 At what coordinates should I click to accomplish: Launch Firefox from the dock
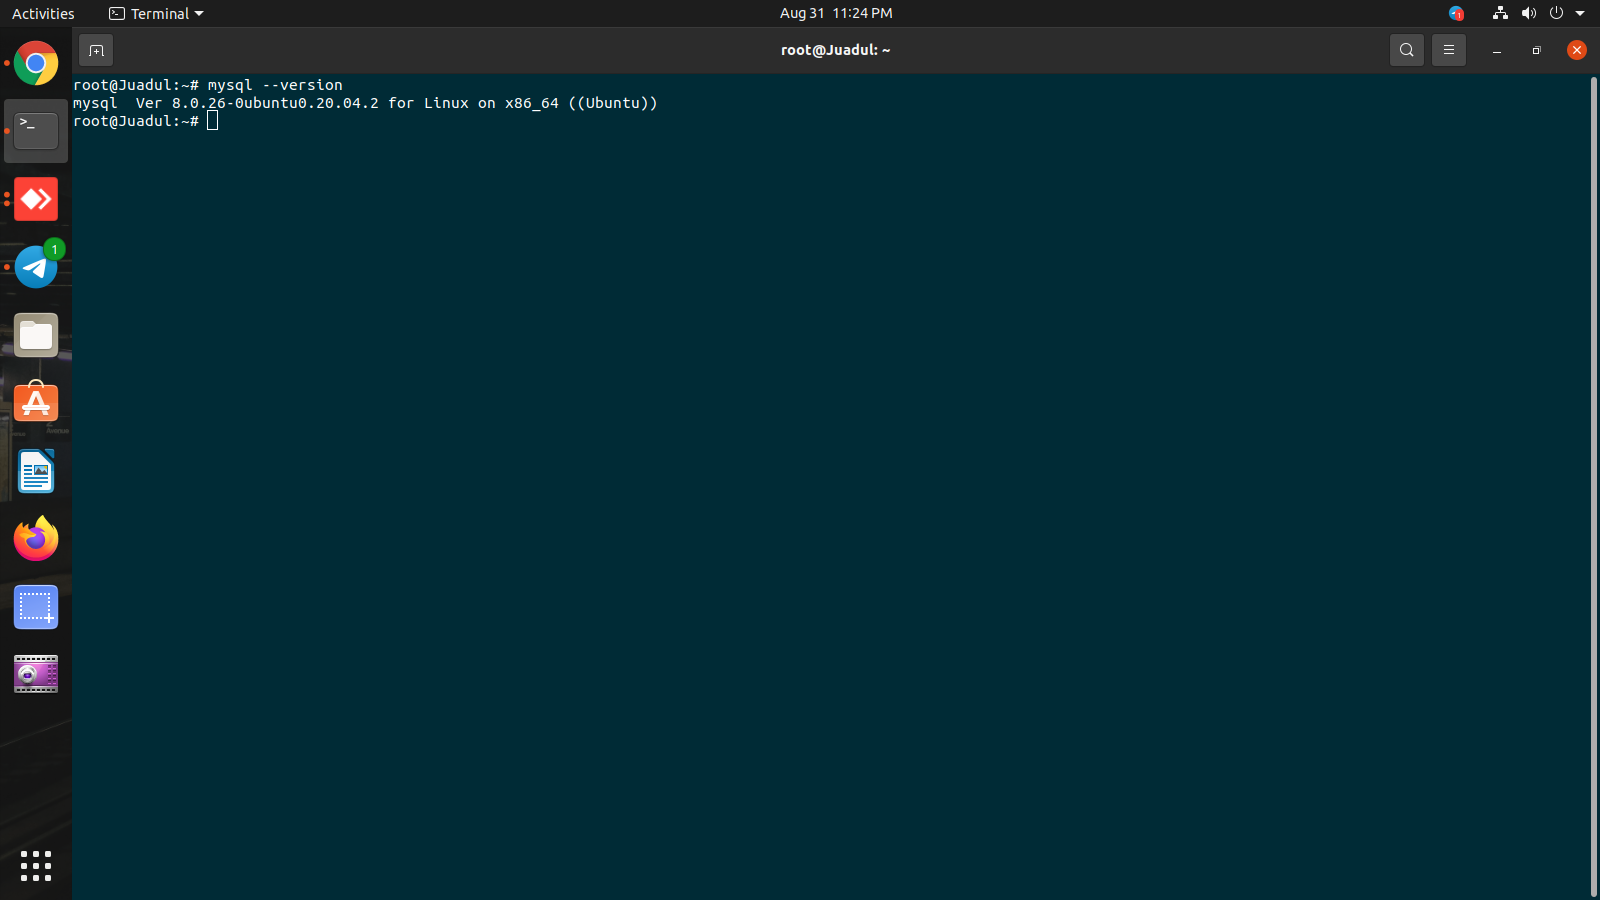tap(36, 539)
